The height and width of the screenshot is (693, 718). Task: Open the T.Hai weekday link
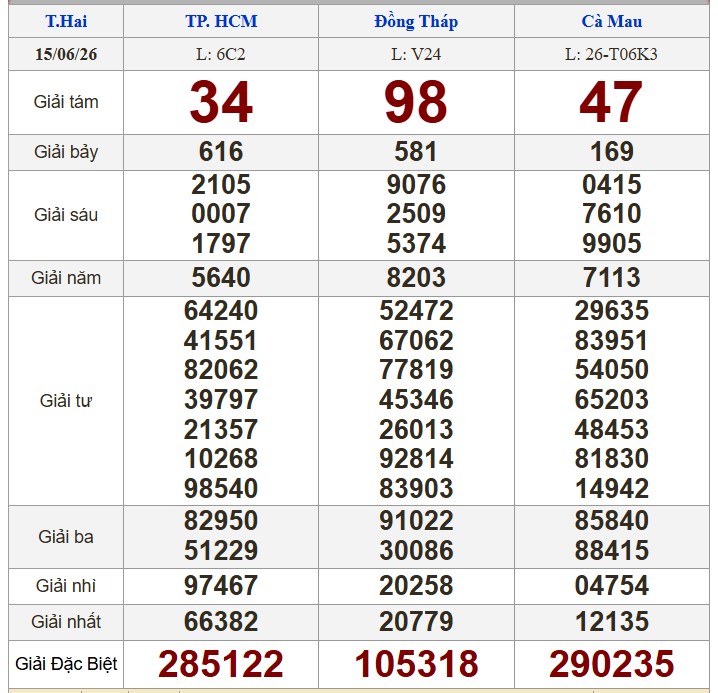click(66, 21)
